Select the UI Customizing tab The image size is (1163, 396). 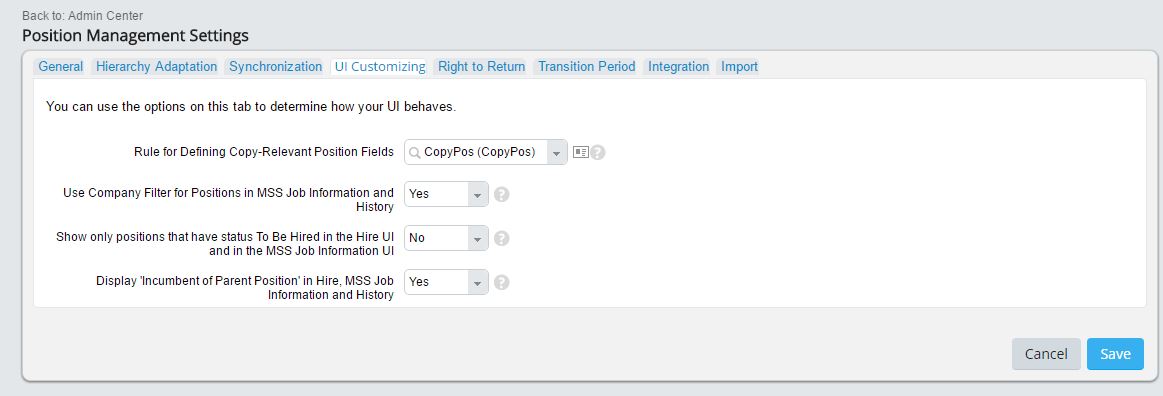380,67
